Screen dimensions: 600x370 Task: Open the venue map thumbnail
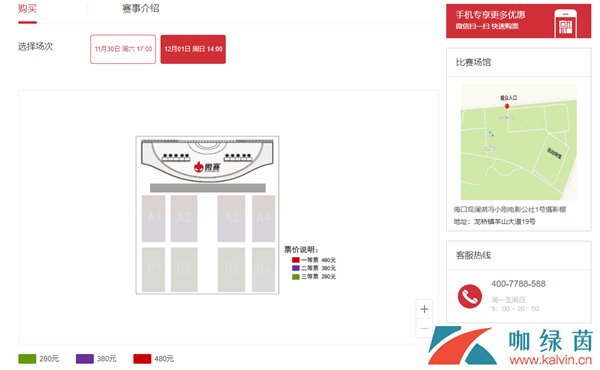(x=518, y=142)
